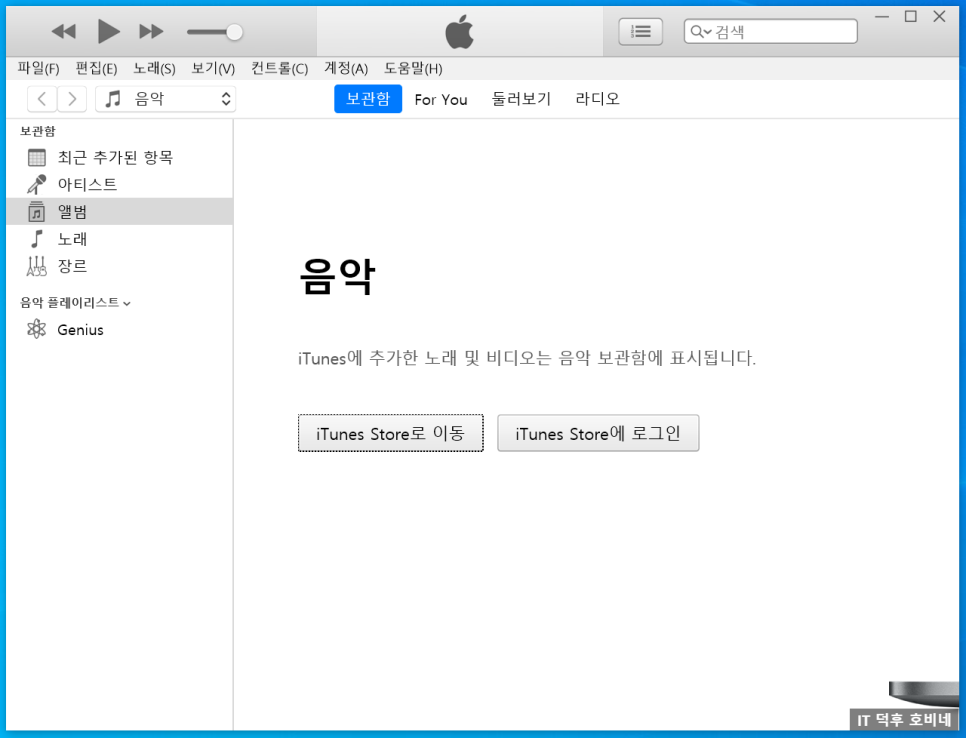Go back with the left arrow button
966x738 pixels.
tap(42, 99)
